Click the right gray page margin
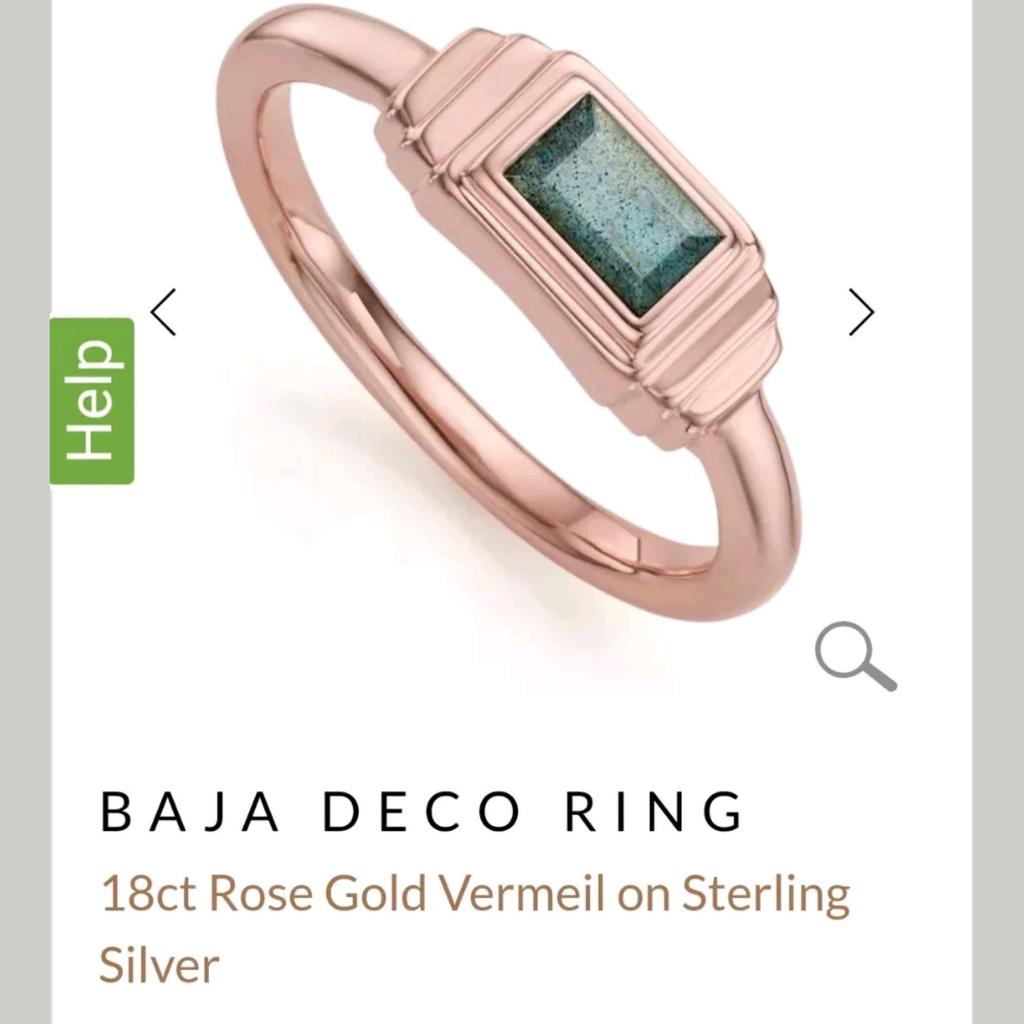This screenshot has height=1024, width=1024. 998,512
